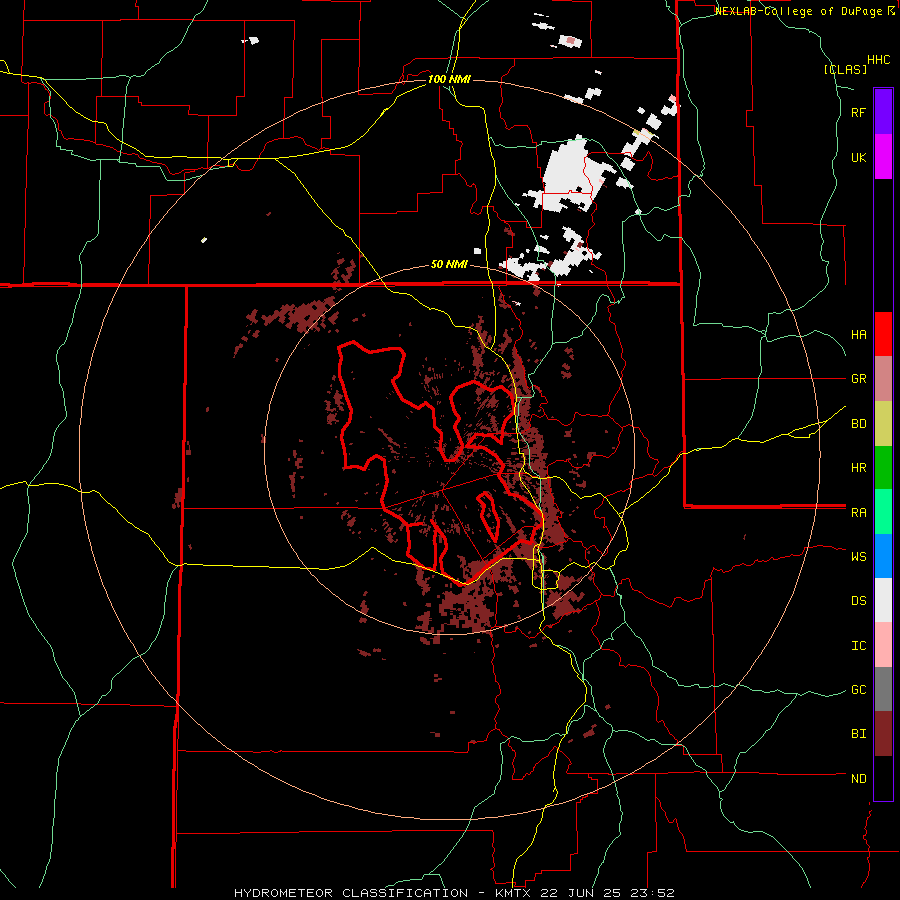Click the [CLAS] units label
900x900 pixels.
(845, 69)
